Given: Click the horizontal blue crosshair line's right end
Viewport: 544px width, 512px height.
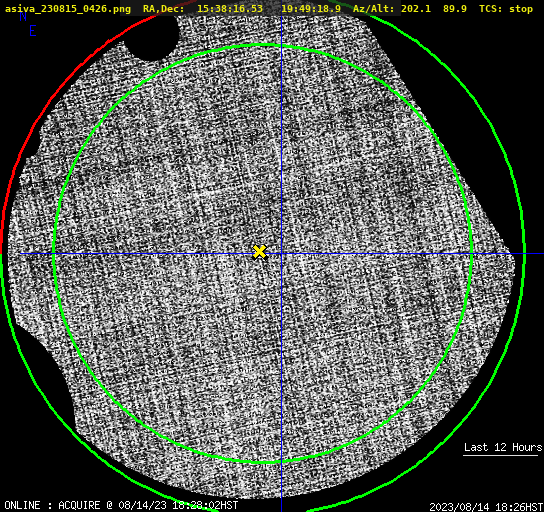Looking at the screenshot, I should (534, 254).
